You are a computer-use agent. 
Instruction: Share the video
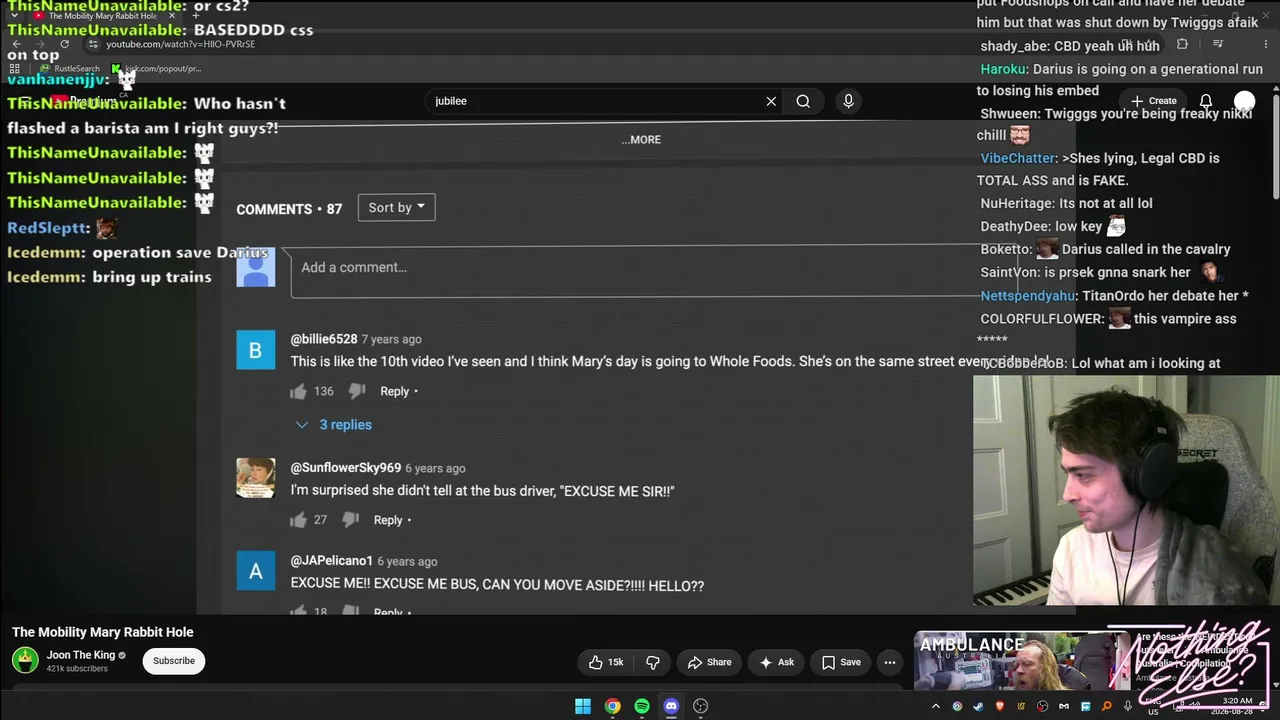pos(709,662)
